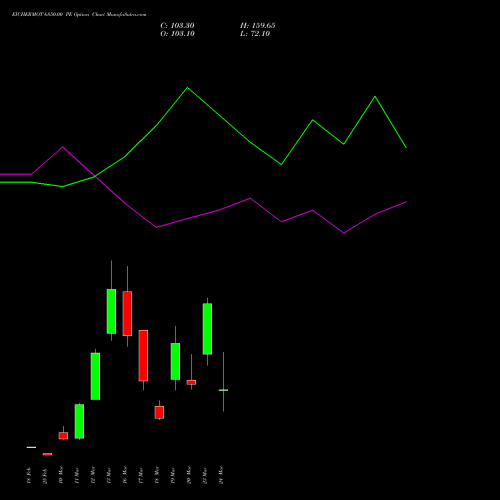The image size is (500, 500).
Task: Click the '10 Mar' date axis label
Action: (x=61, y=475)
